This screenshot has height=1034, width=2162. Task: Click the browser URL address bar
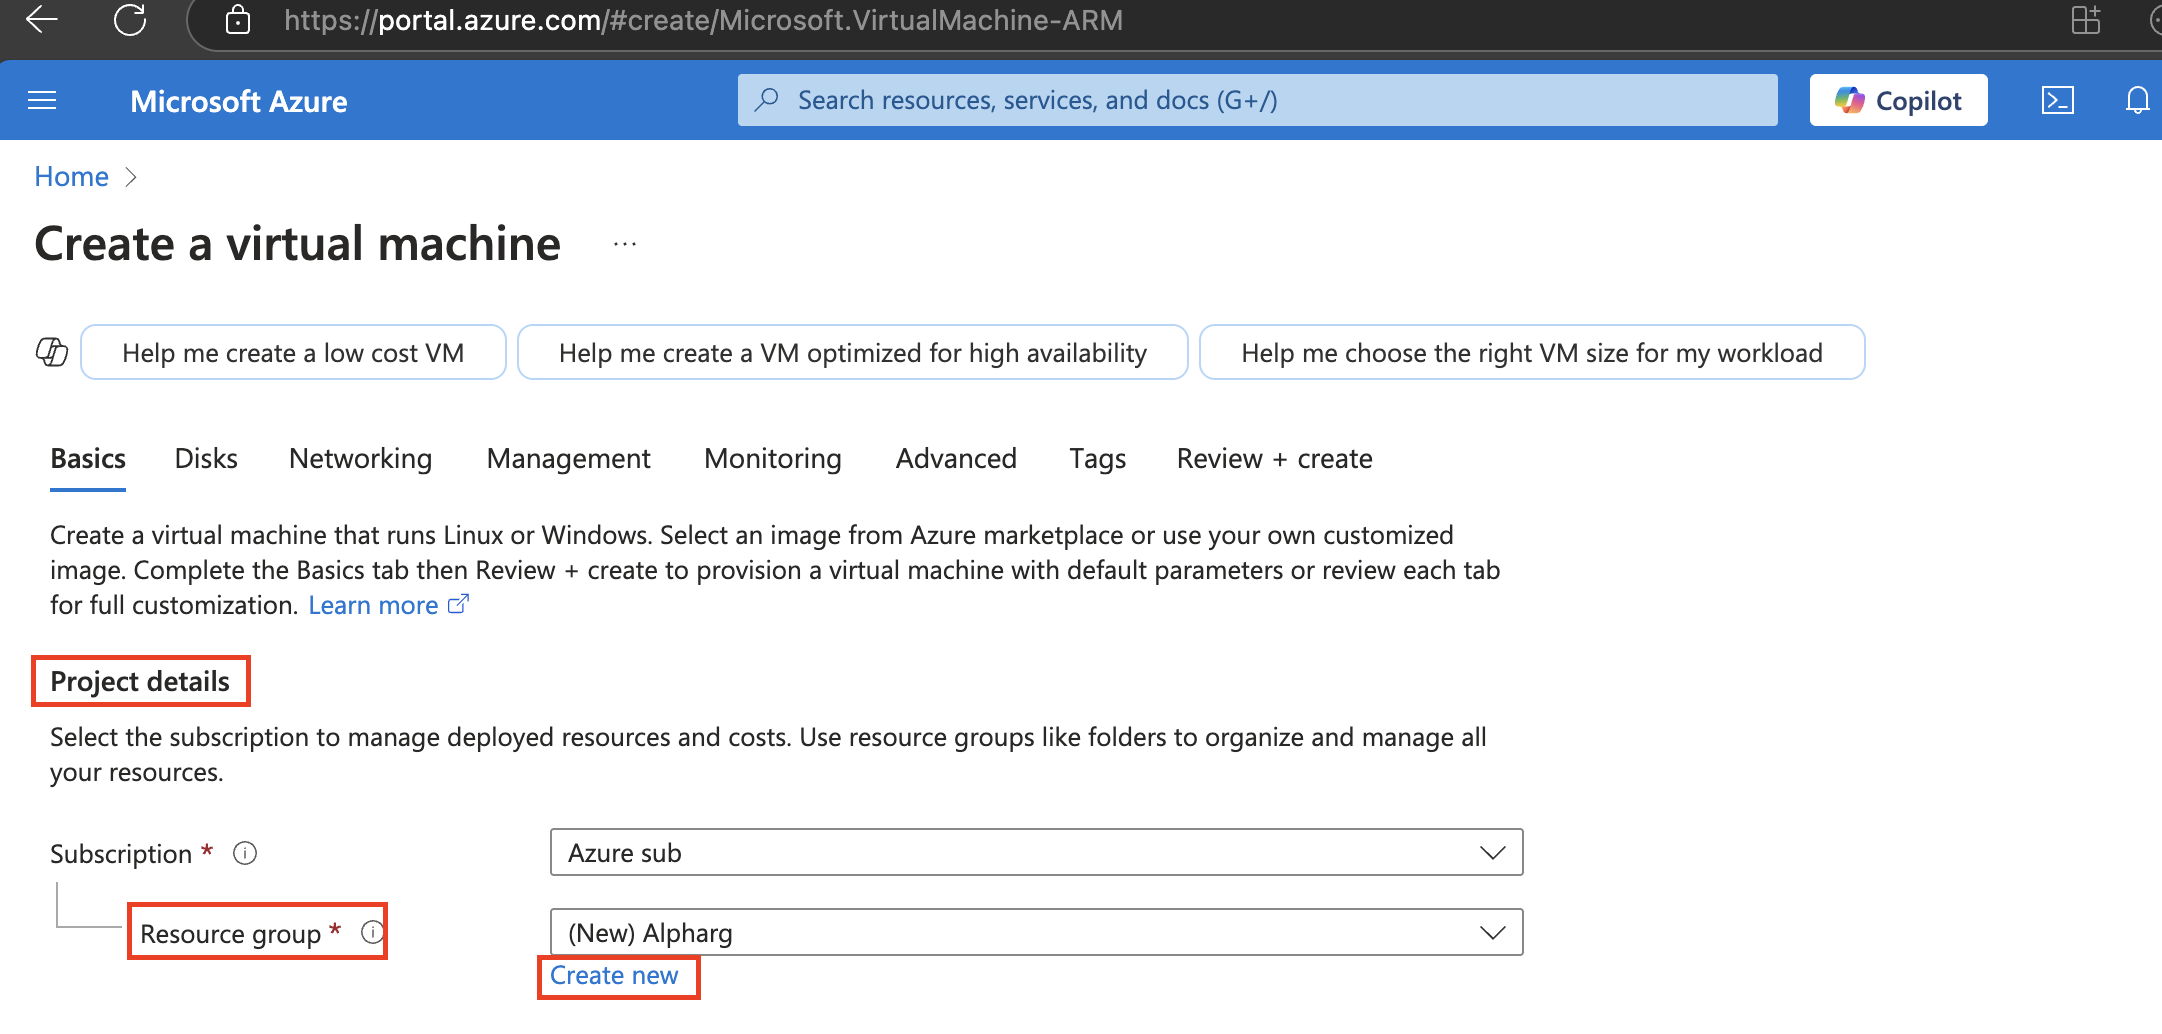(703, 20)
